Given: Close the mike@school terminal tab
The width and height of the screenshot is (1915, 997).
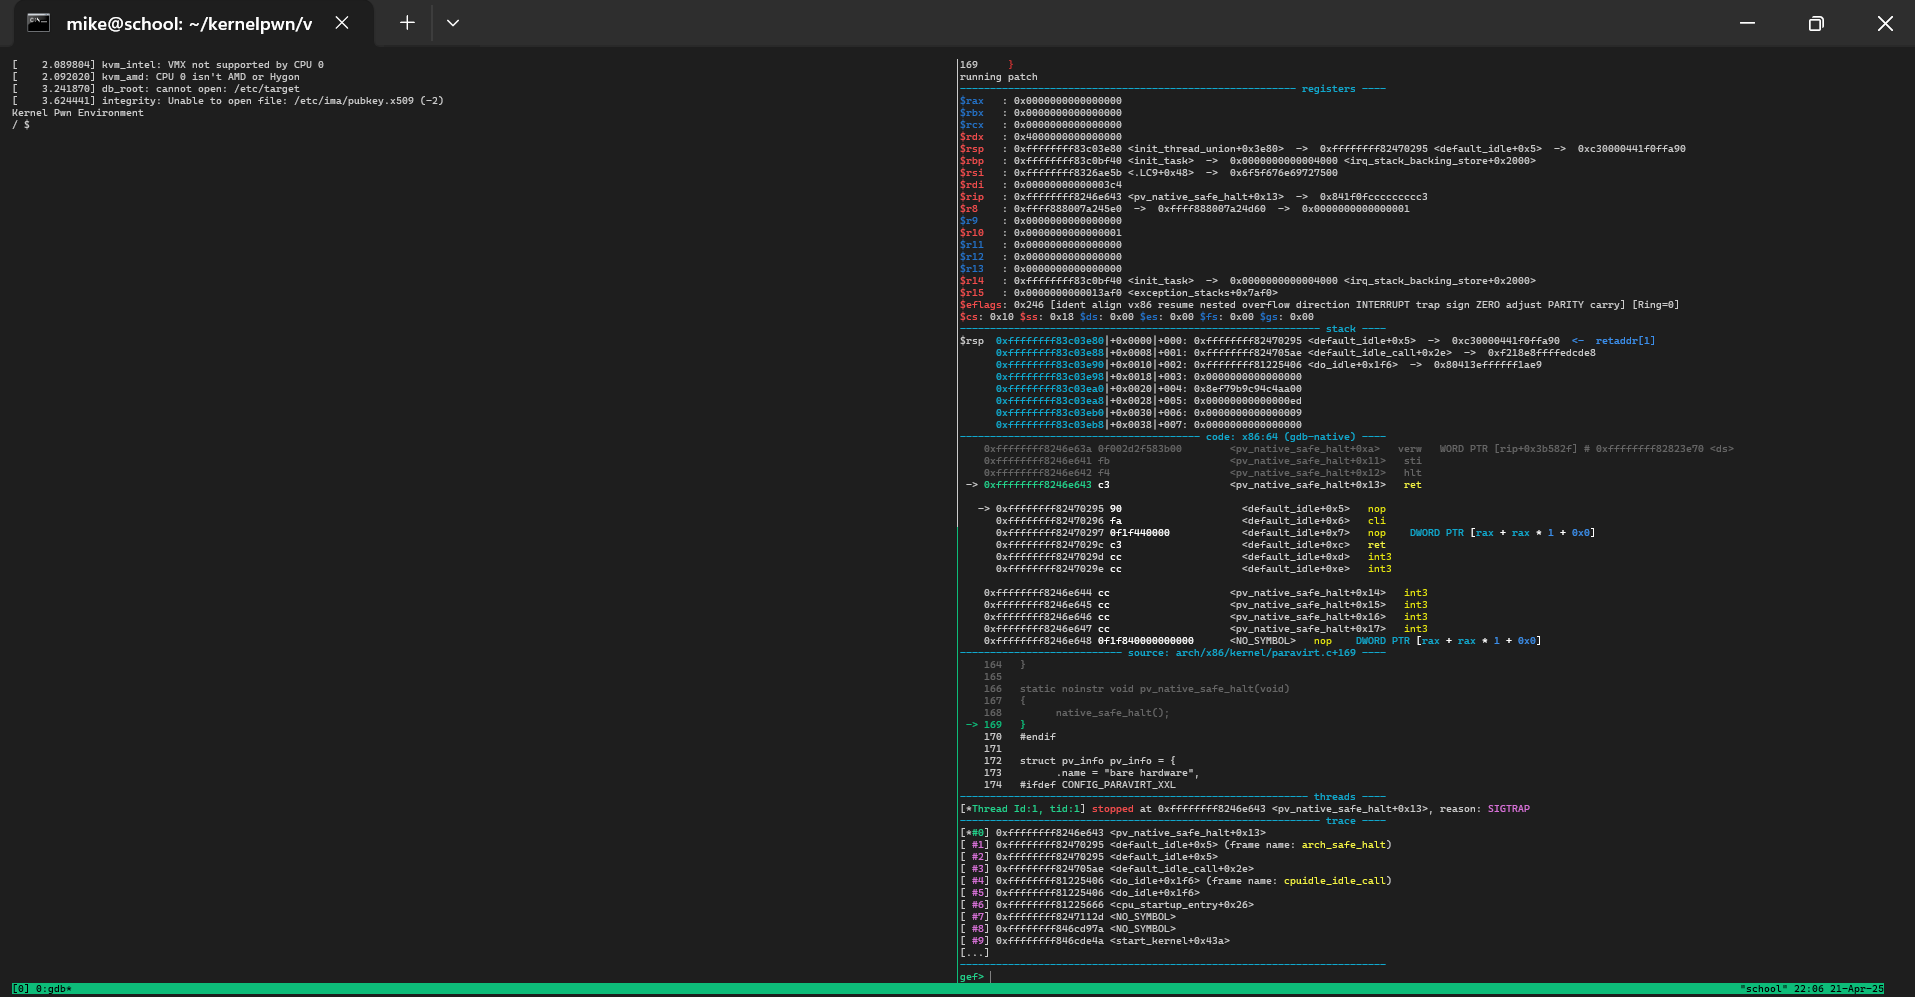Looking at the screenshot, I should 342,23.
